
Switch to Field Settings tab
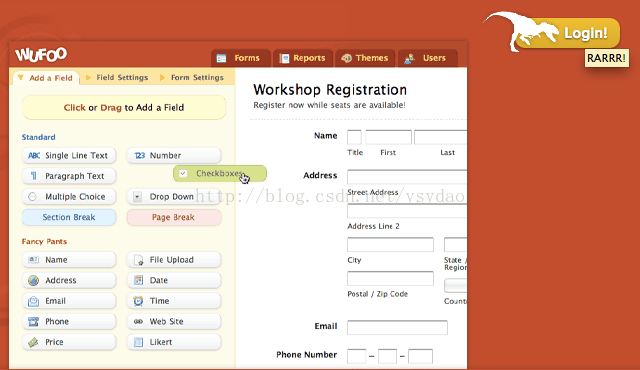tap(117, 78)
